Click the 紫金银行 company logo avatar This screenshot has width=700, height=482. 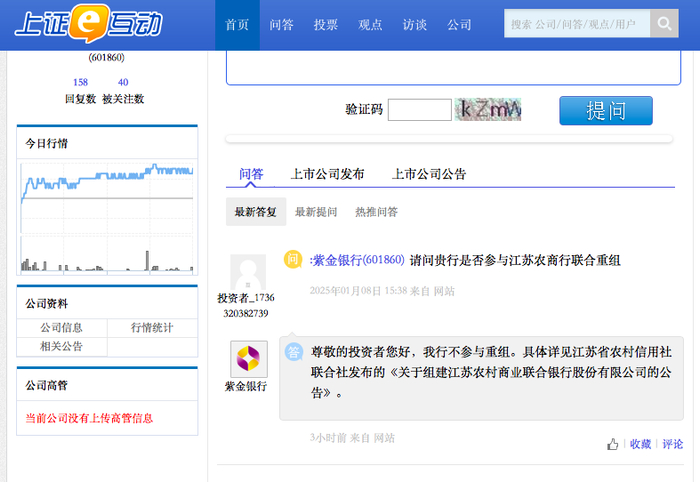[x=249, y=359]
